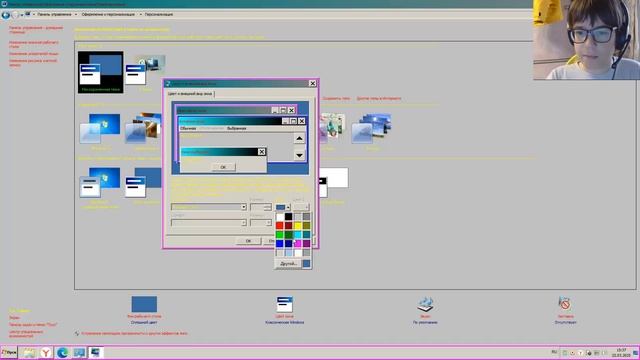Open File Explorer from the taskbar
This screenshot has width=640, height=360.
tap(29, 352)
